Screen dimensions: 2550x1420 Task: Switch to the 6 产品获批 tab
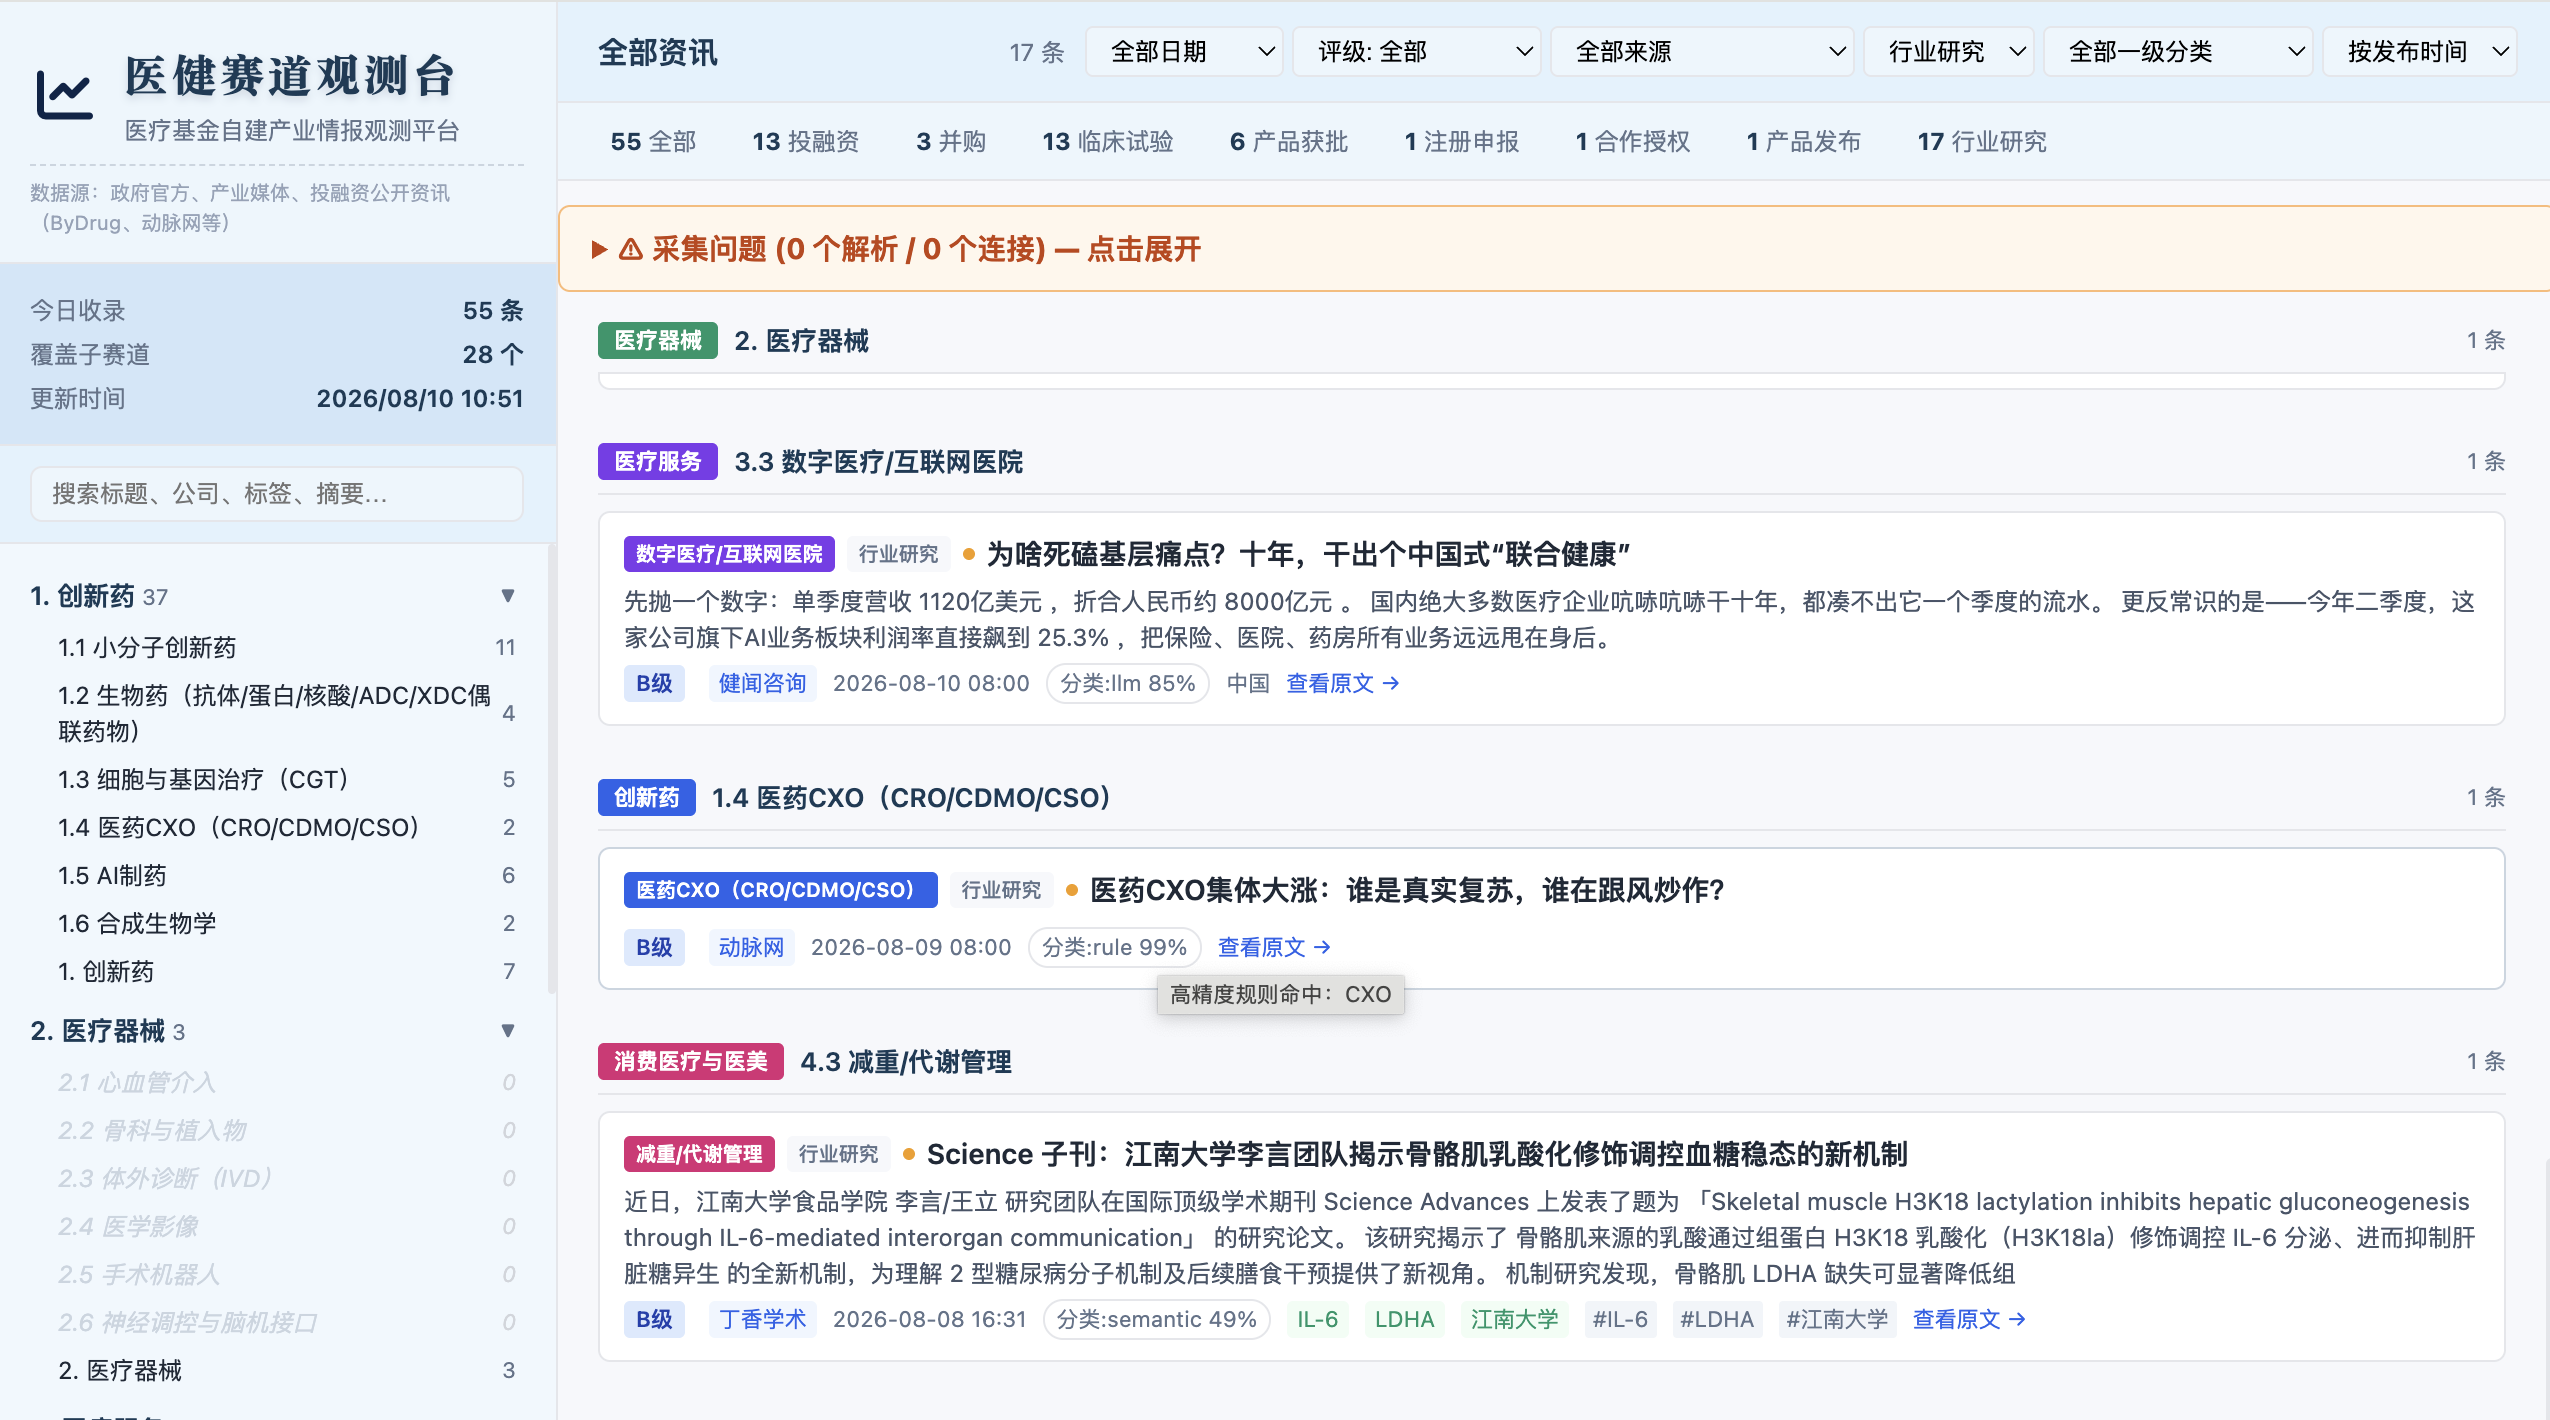(x=1289, y=142)
